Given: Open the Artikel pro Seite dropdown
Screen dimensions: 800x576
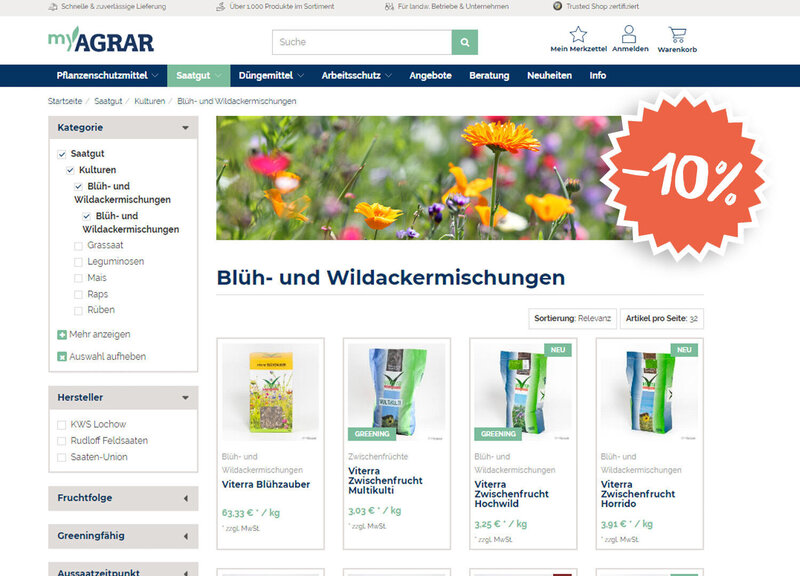Looking at the screenshot, I should (x=662, y=318).
